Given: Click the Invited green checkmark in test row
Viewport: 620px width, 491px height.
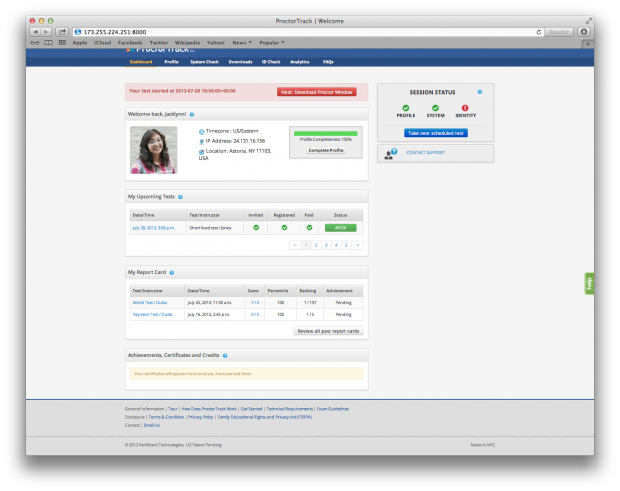Looking at the screenshot, I should 256,227.
